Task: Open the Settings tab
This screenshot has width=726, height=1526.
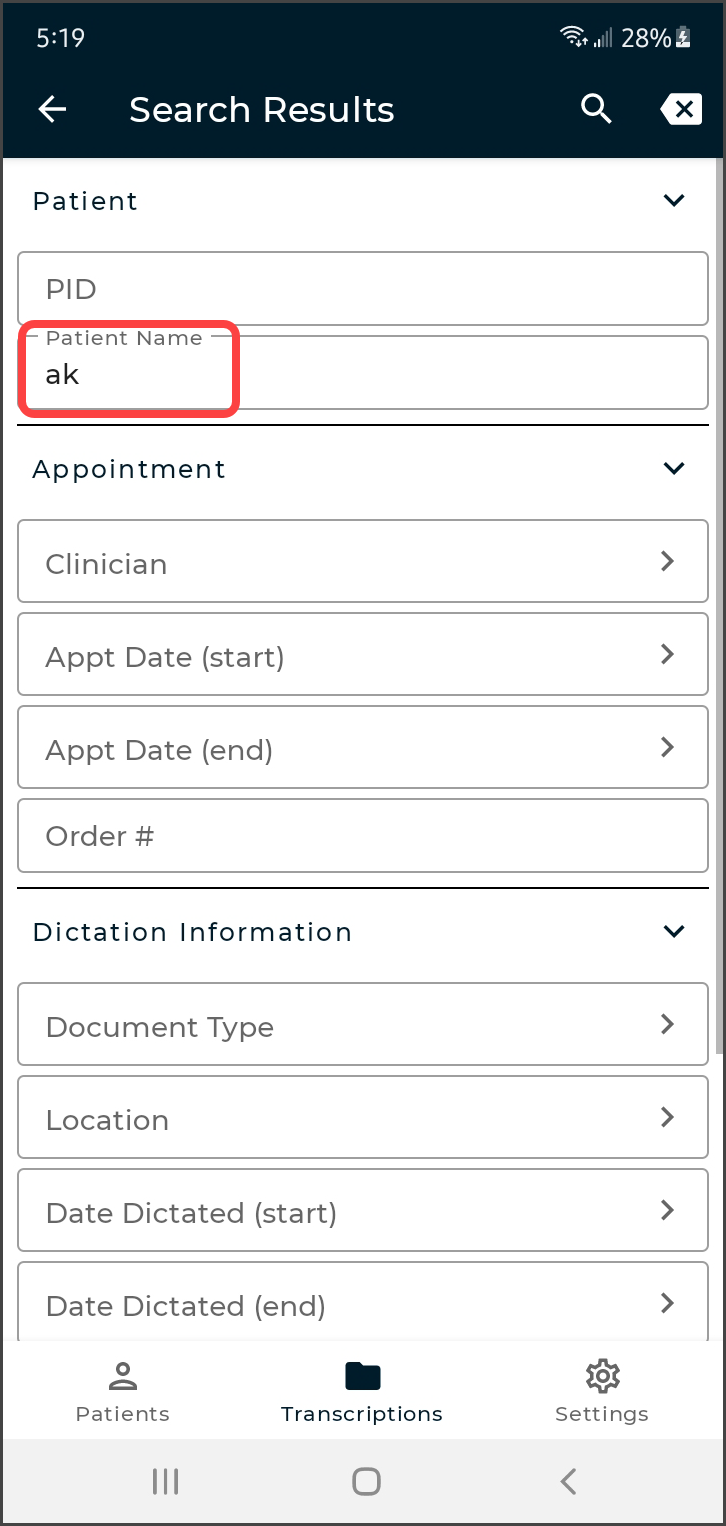Action: point(602,1390)
